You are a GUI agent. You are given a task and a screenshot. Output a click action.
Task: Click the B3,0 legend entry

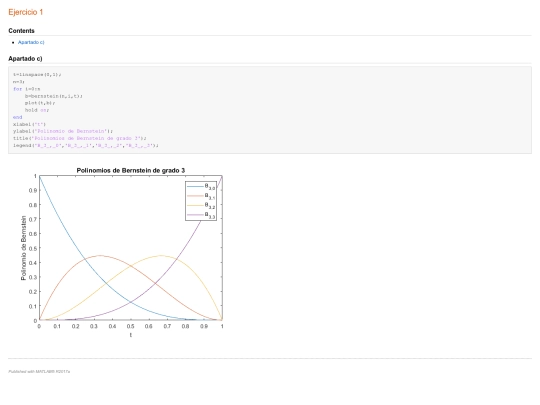coord(201,186)
